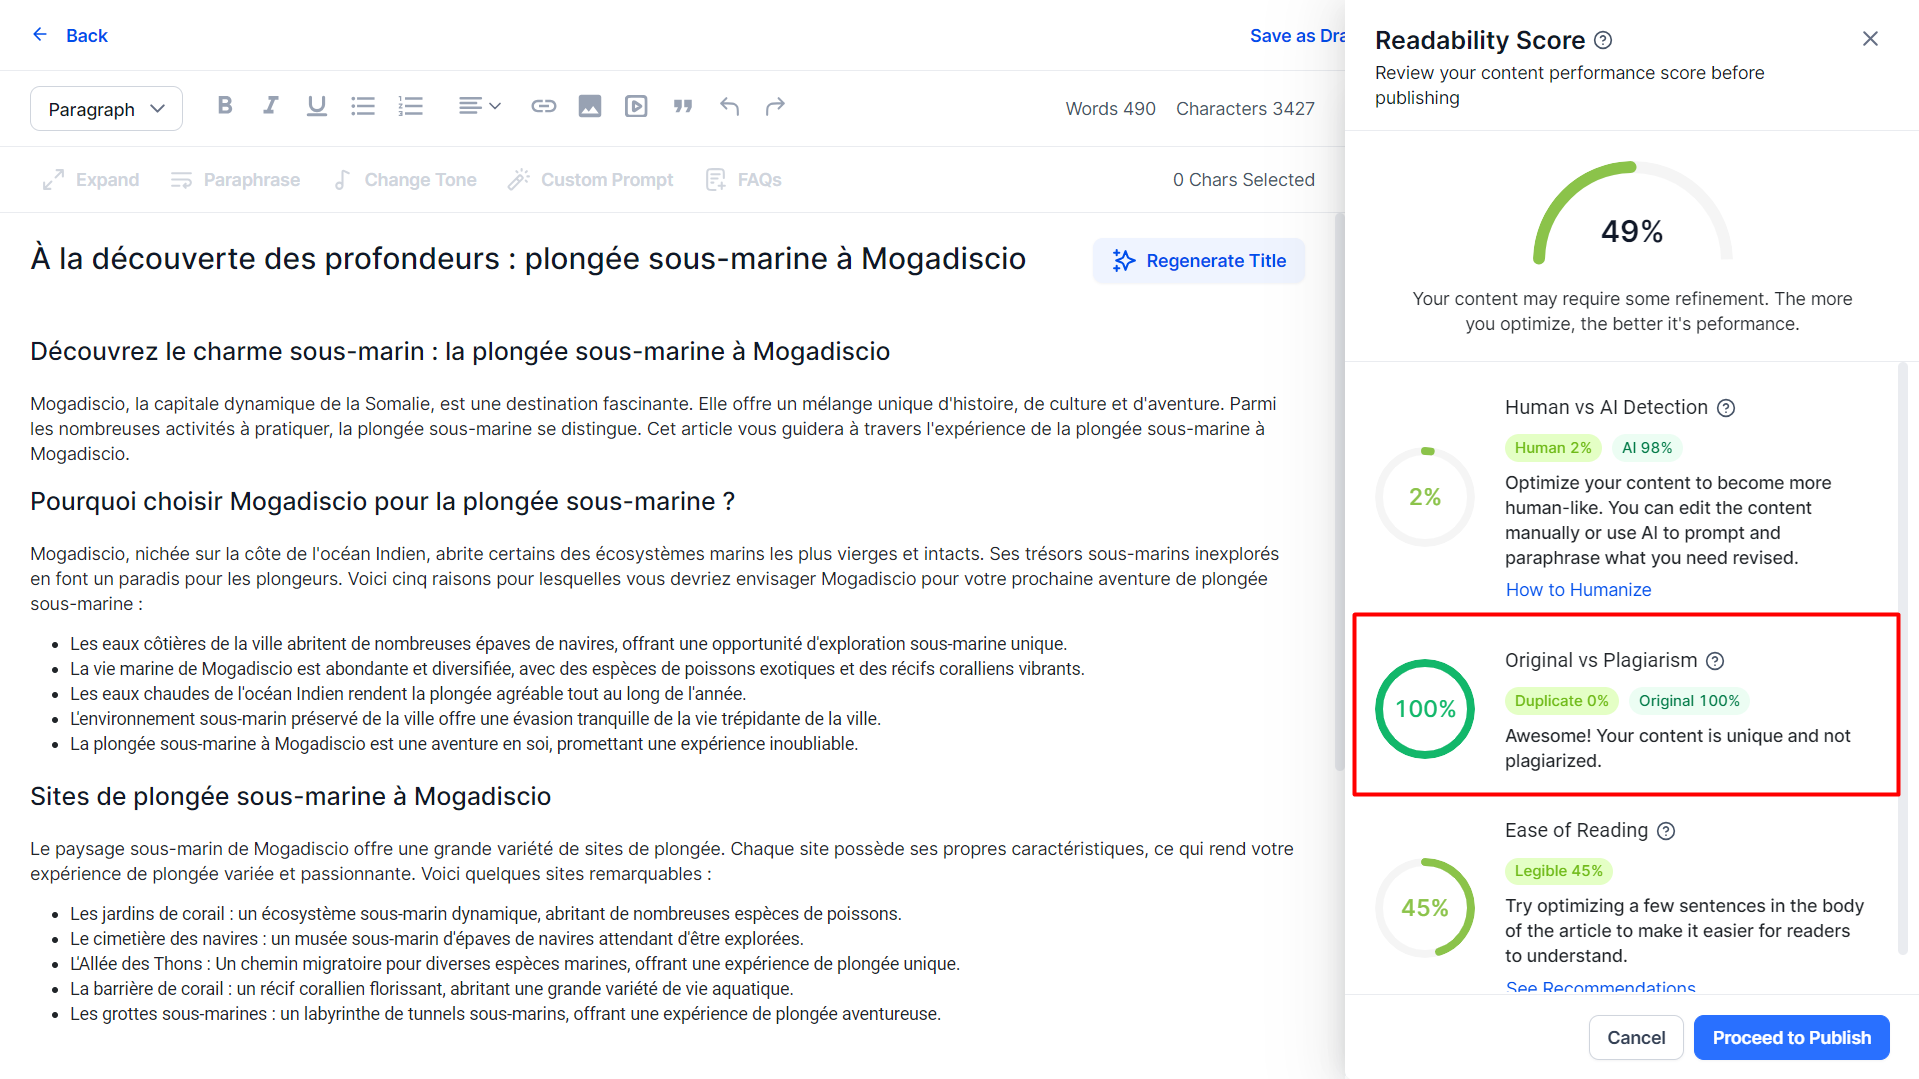Click bullet 'Les grottes sous-marines'

(x=505, y=1014)
